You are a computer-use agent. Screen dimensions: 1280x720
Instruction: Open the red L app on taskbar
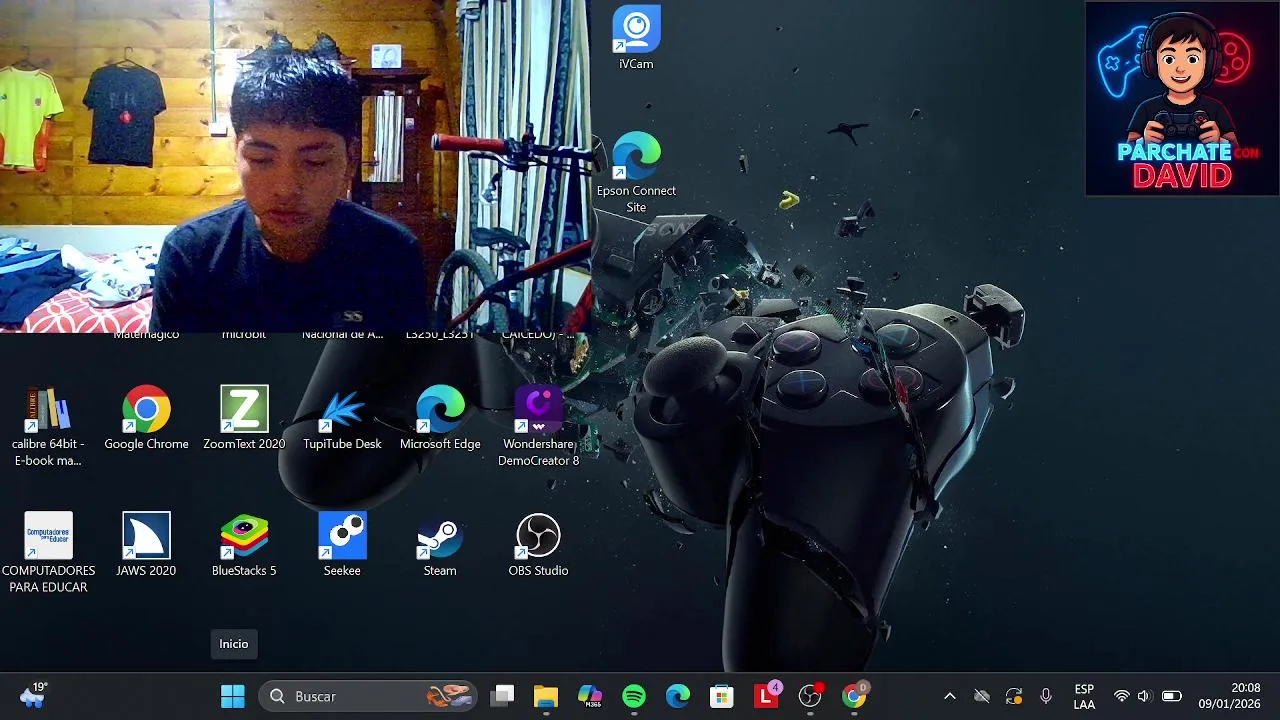tap(766, 696)
